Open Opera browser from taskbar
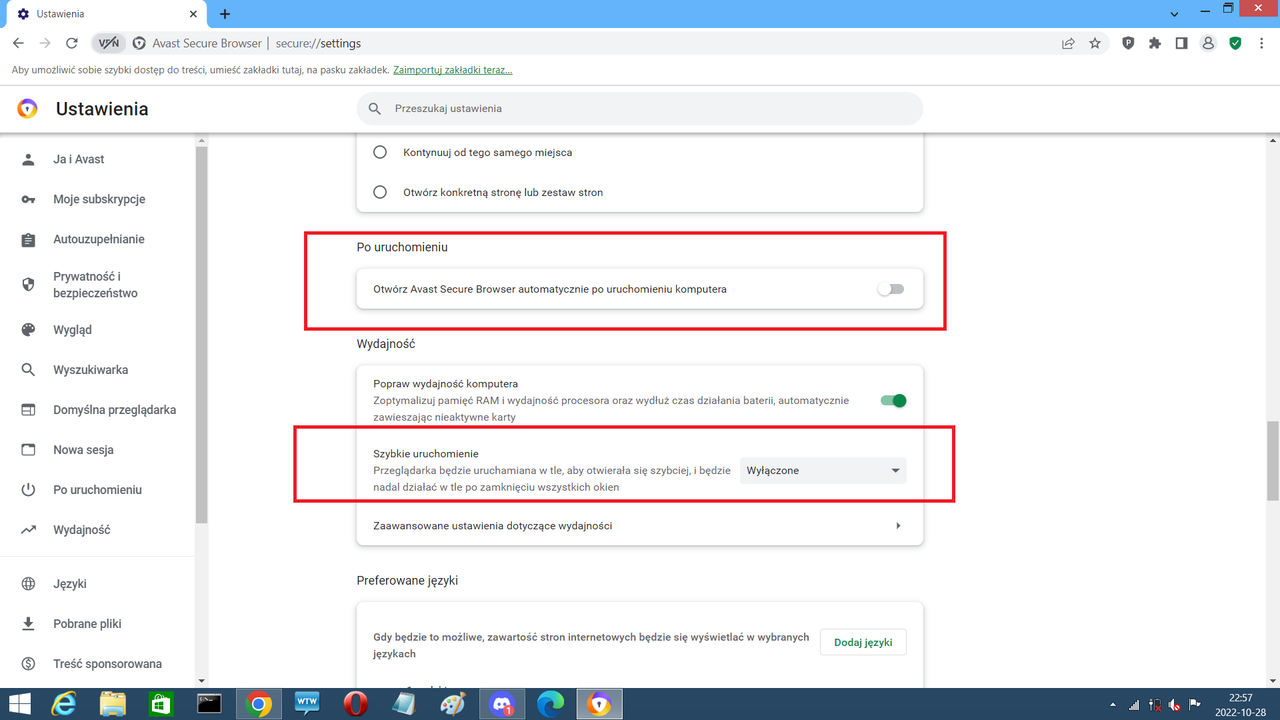Image resolution: width=1280 pixels, height=720 pixels. (355, 704)
